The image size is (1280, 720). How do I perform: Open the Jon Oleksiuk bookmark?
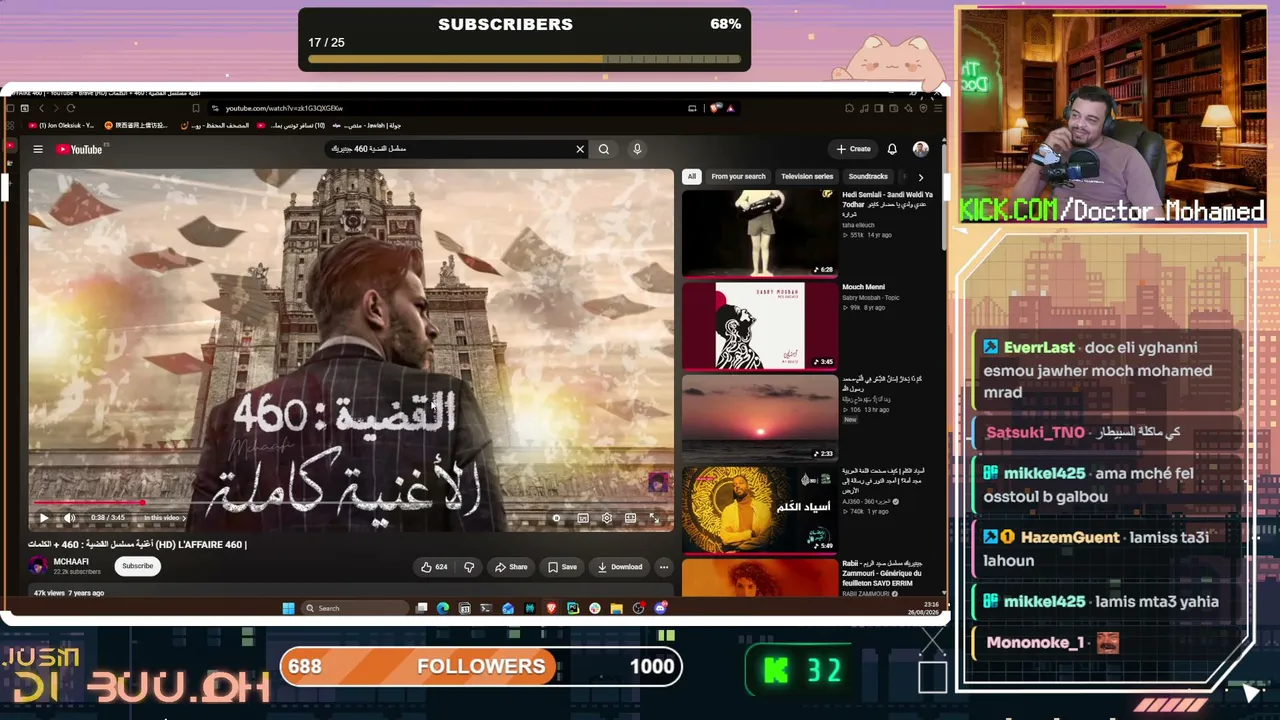click(61, 126)
